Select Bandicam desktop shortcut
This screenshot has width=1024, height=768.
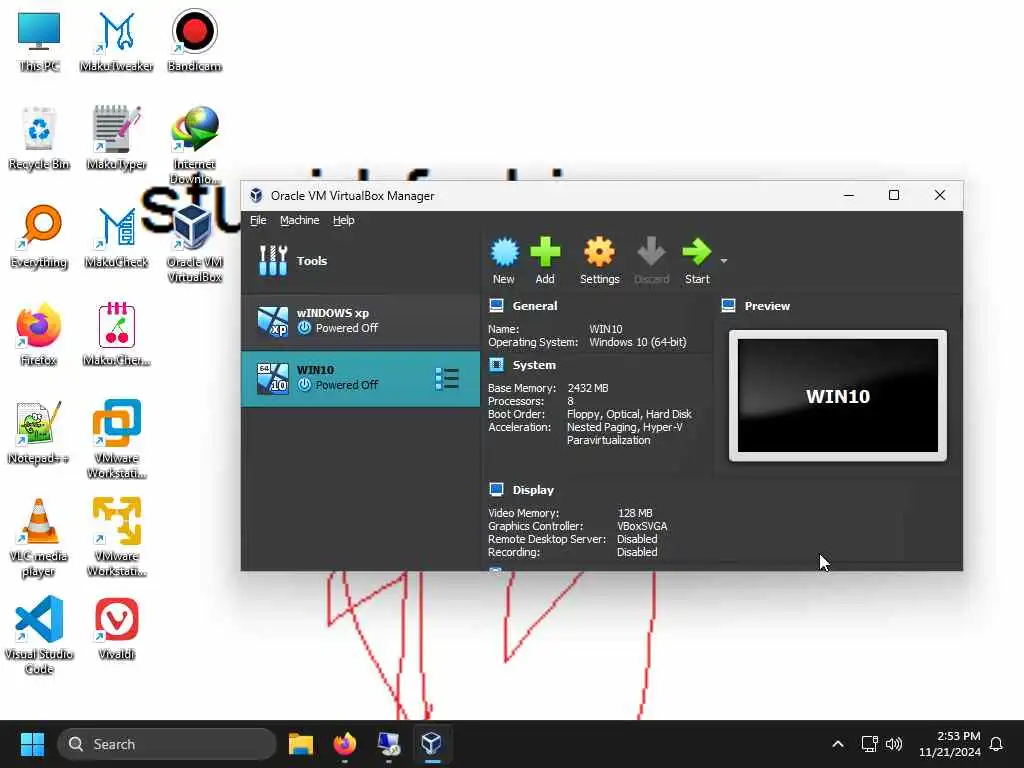(194, 41)
